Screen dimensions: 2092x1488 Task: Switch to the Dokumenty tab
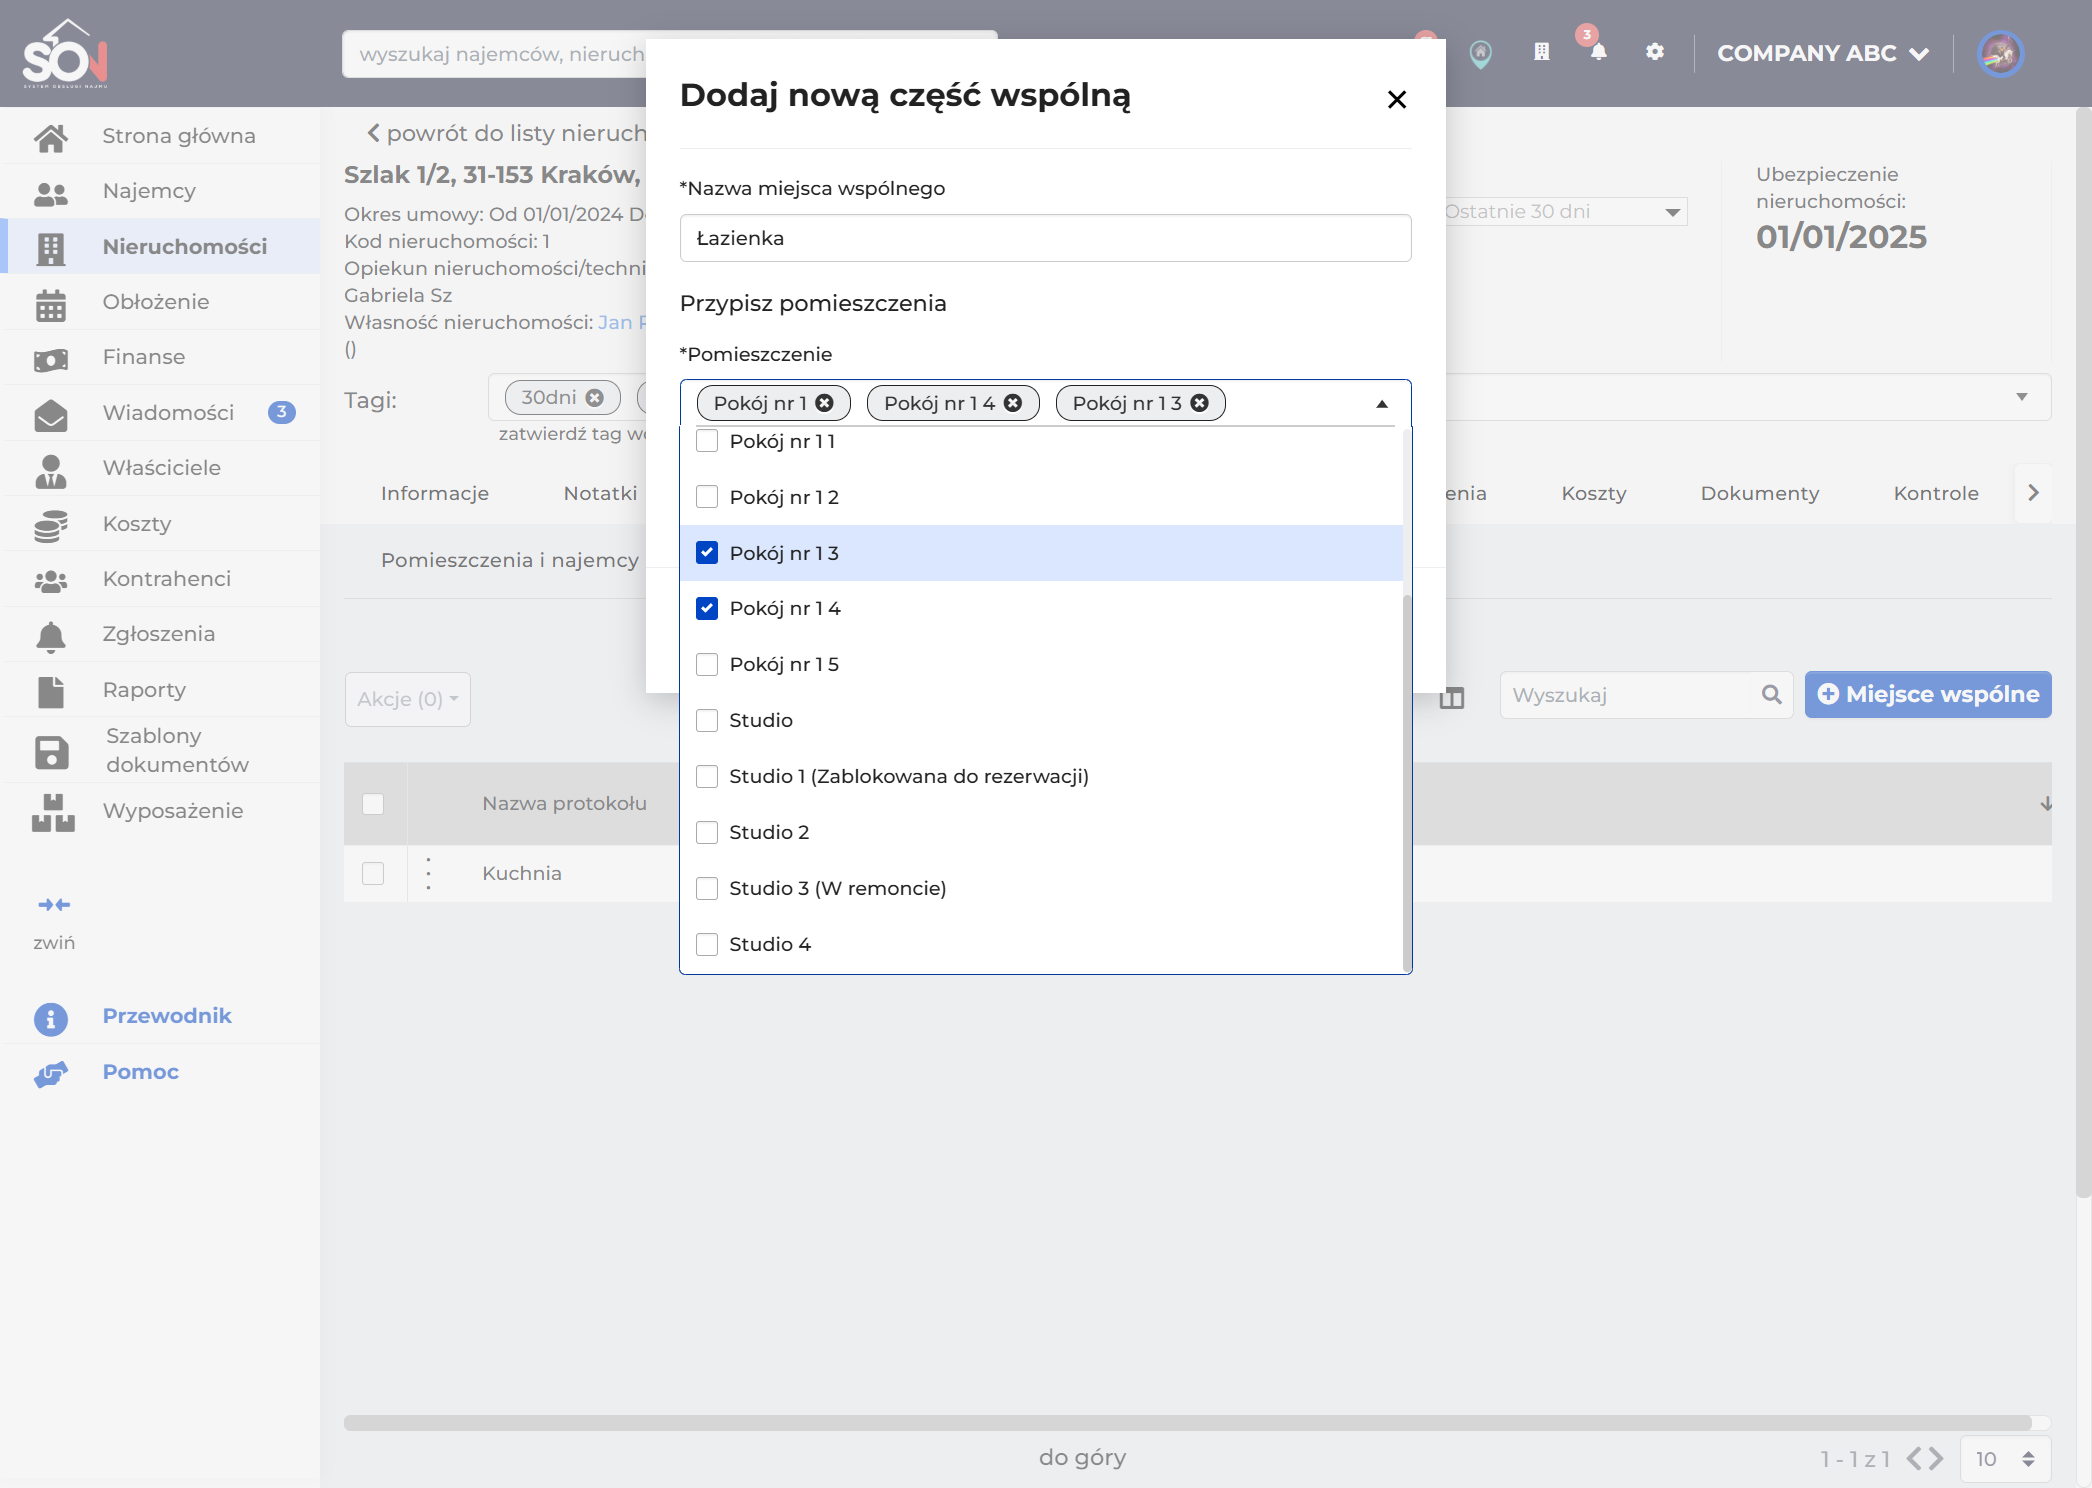[x=1759, y=493]
